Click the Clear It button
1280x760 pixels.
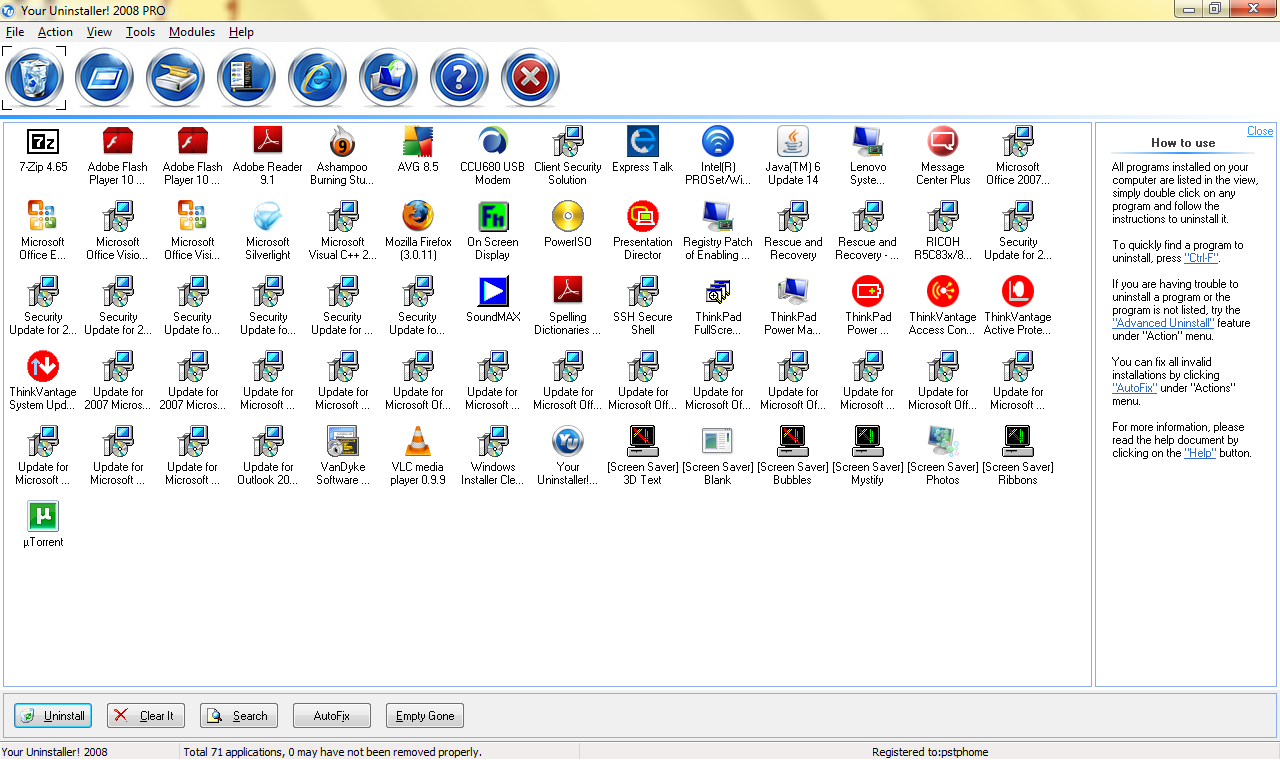pos(146,716)
